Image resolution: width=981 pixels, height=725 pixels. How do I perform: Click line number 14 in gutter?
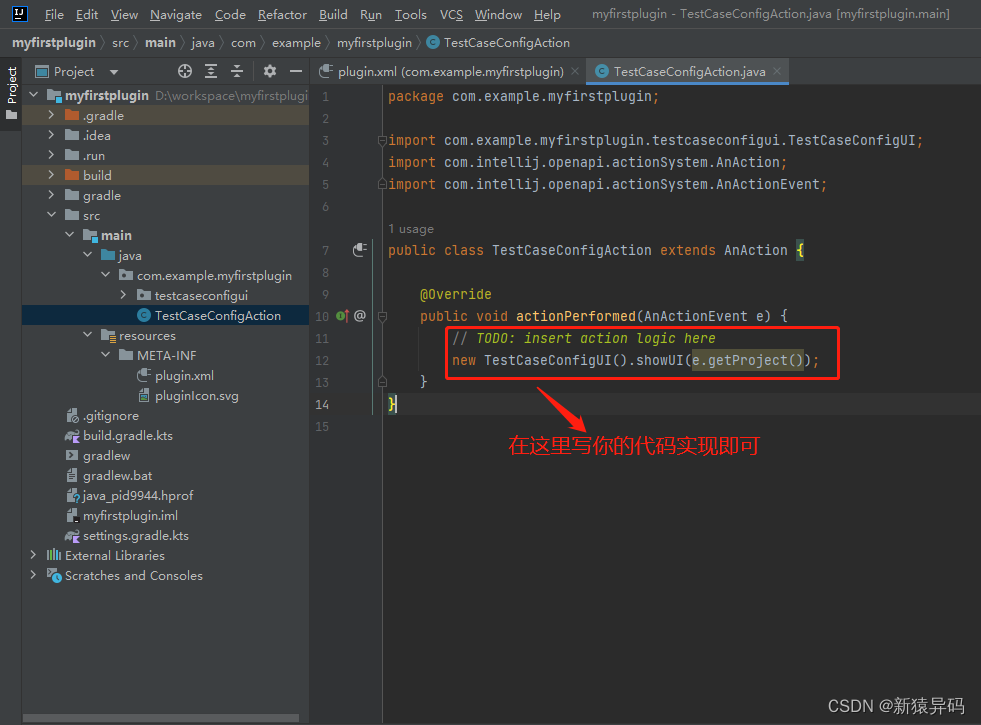tap(322, 405)
